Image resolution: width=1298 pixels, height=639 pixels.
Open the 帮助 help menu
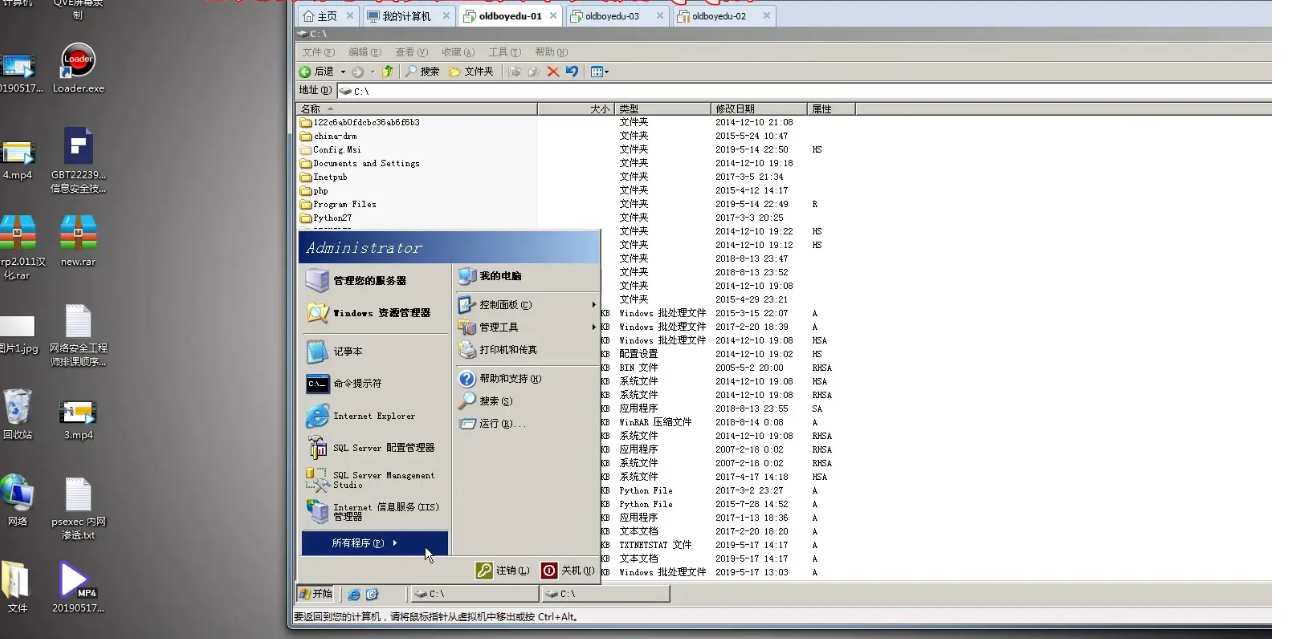tap(551, 52)
